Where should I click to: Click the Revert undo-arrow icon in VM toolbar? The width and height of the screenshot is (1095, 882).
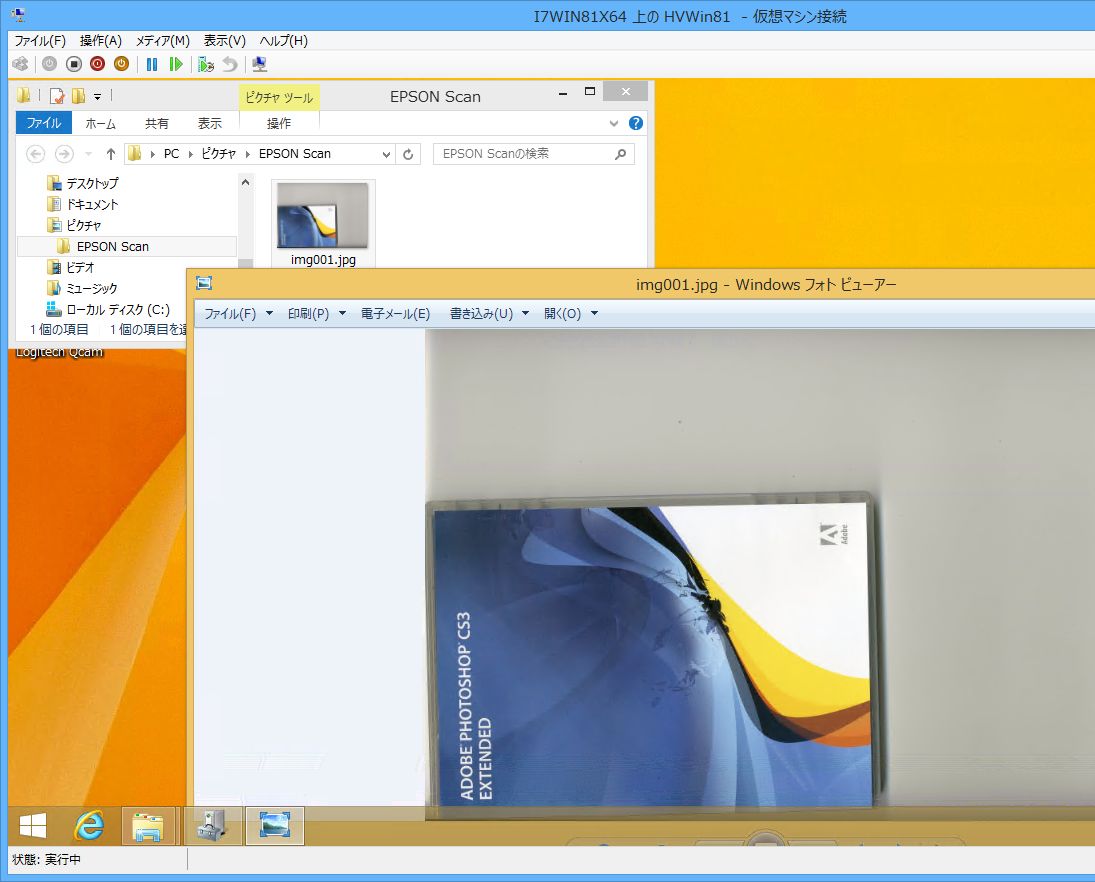(230, 64)
